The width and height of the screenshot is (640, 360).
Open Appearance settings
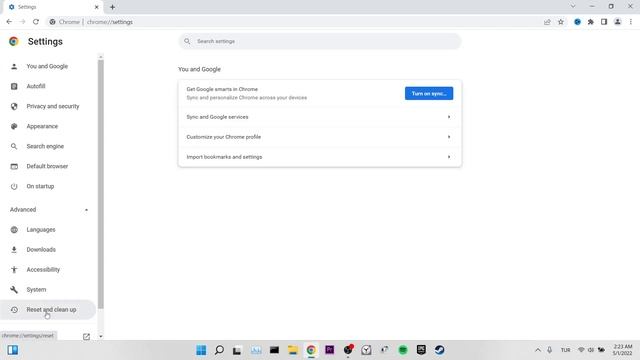click(x=48, y=126)
